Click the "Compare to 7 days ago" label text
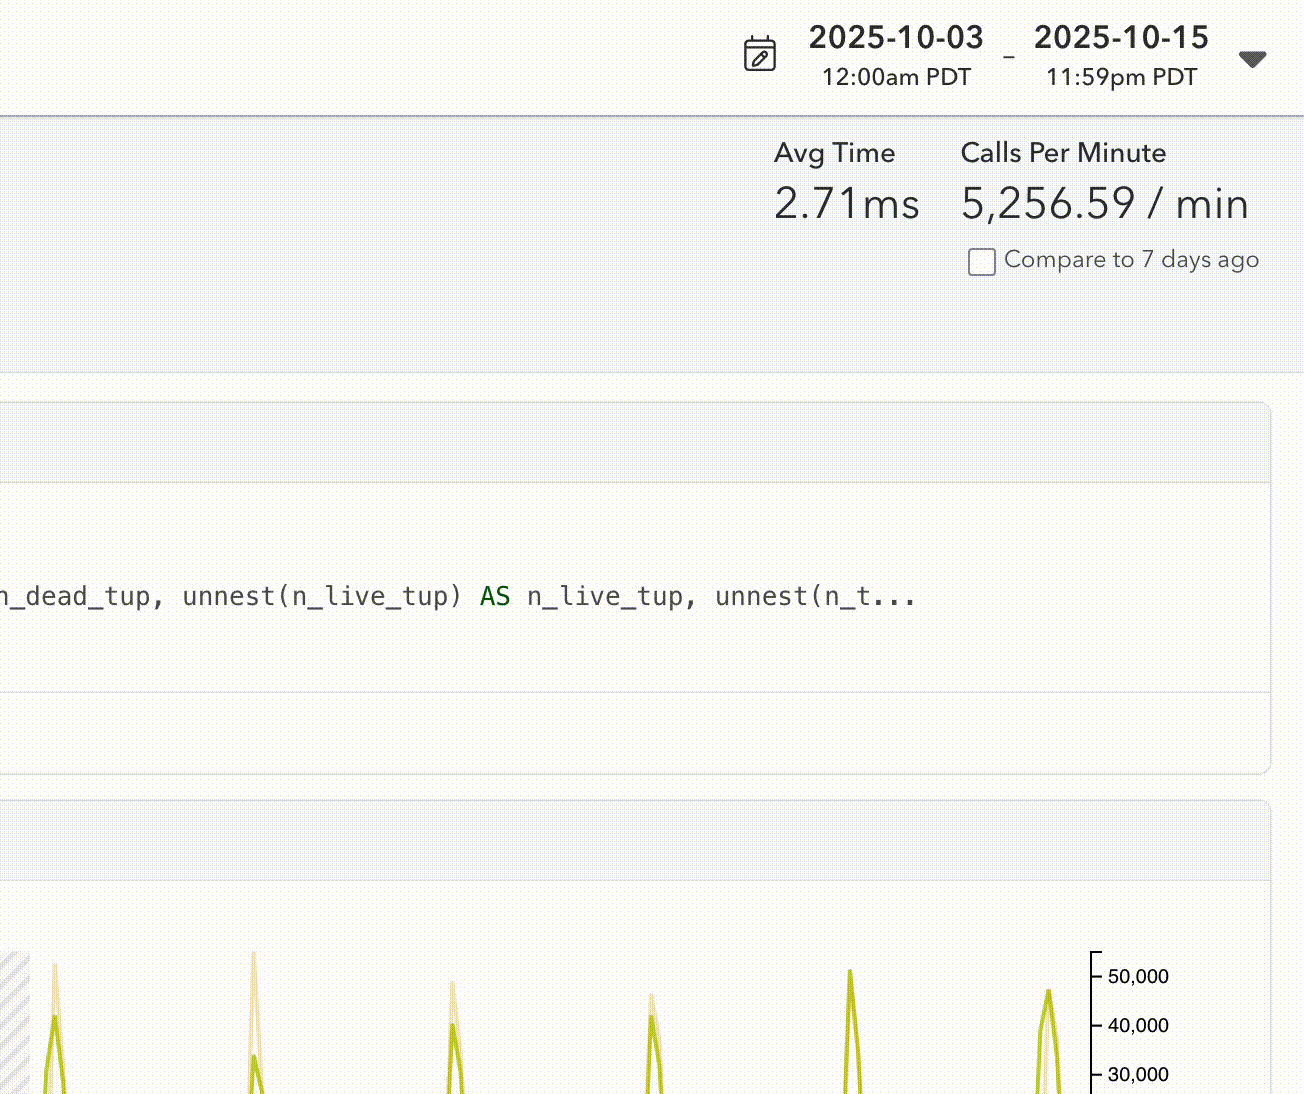Screen dimensions: 1304x1094 (x=1131, y=260)
